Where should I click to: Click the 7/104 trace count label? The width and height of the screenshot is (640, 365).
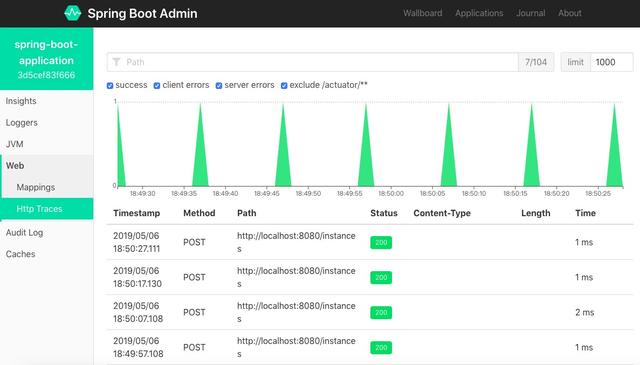point(536,62)
